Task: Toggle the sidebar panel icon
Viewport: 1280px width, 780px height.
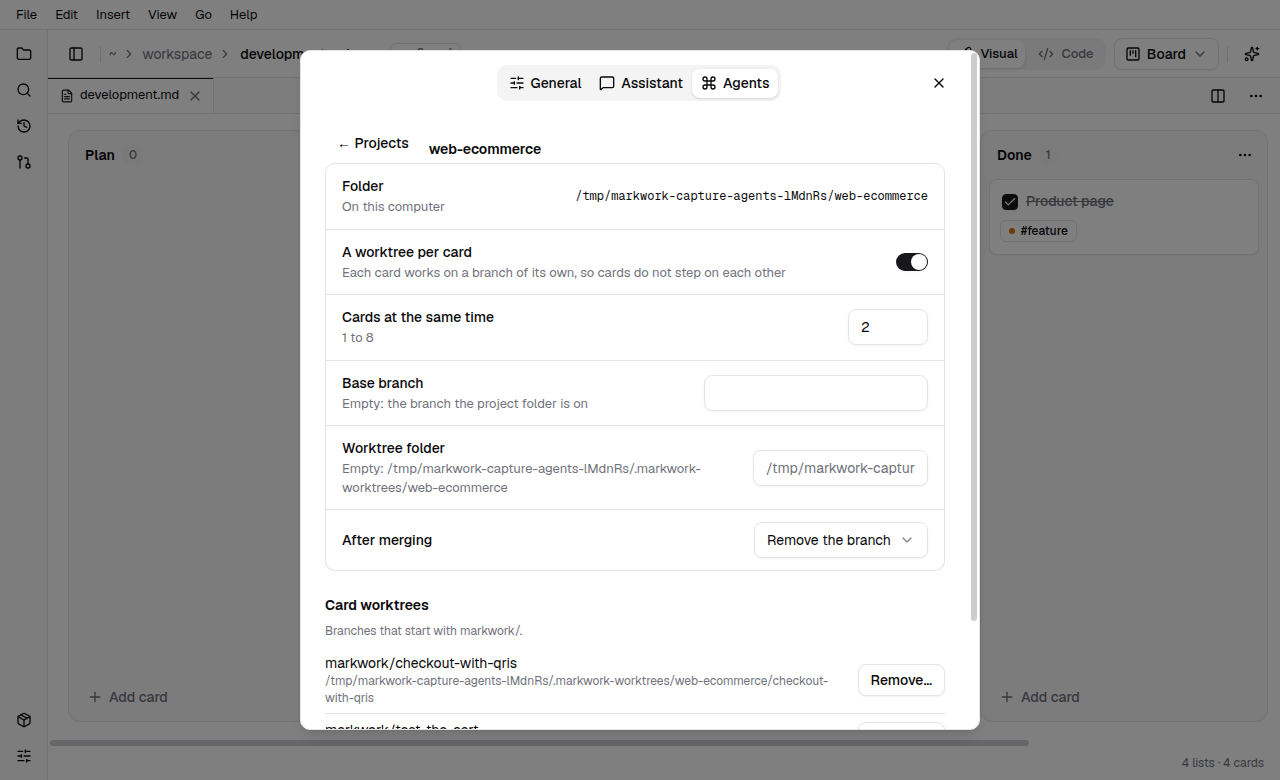Action: coord(76,54)
